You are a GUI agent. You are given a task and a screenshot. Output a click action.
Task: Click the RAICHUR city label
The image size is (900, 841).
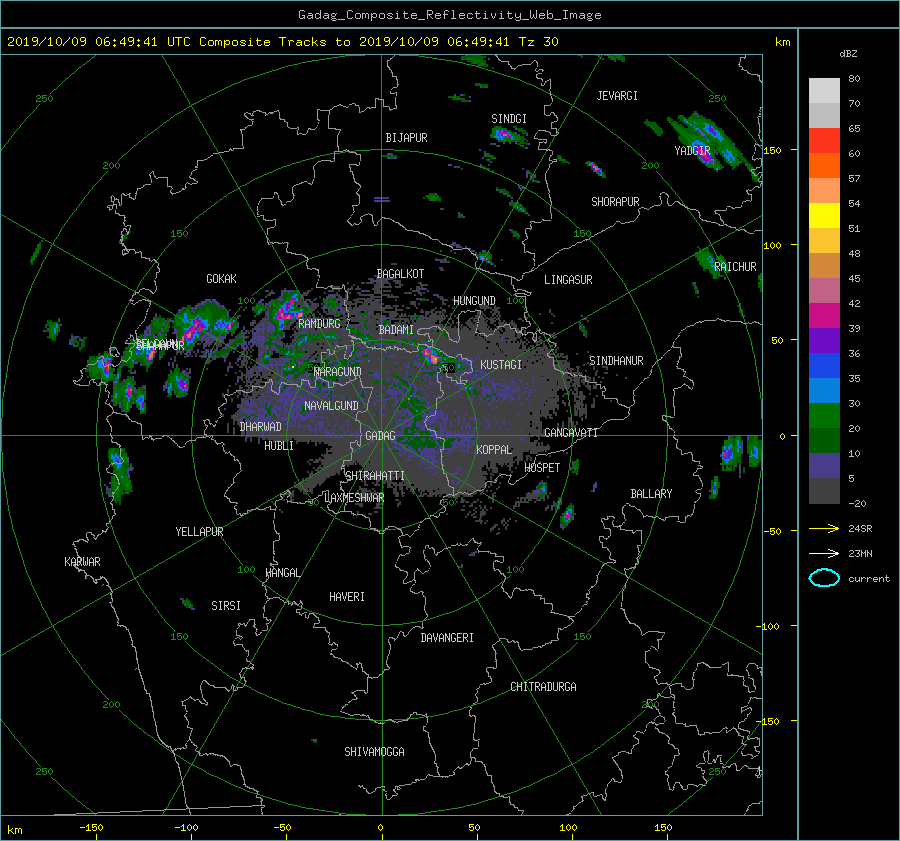(735, 267)
